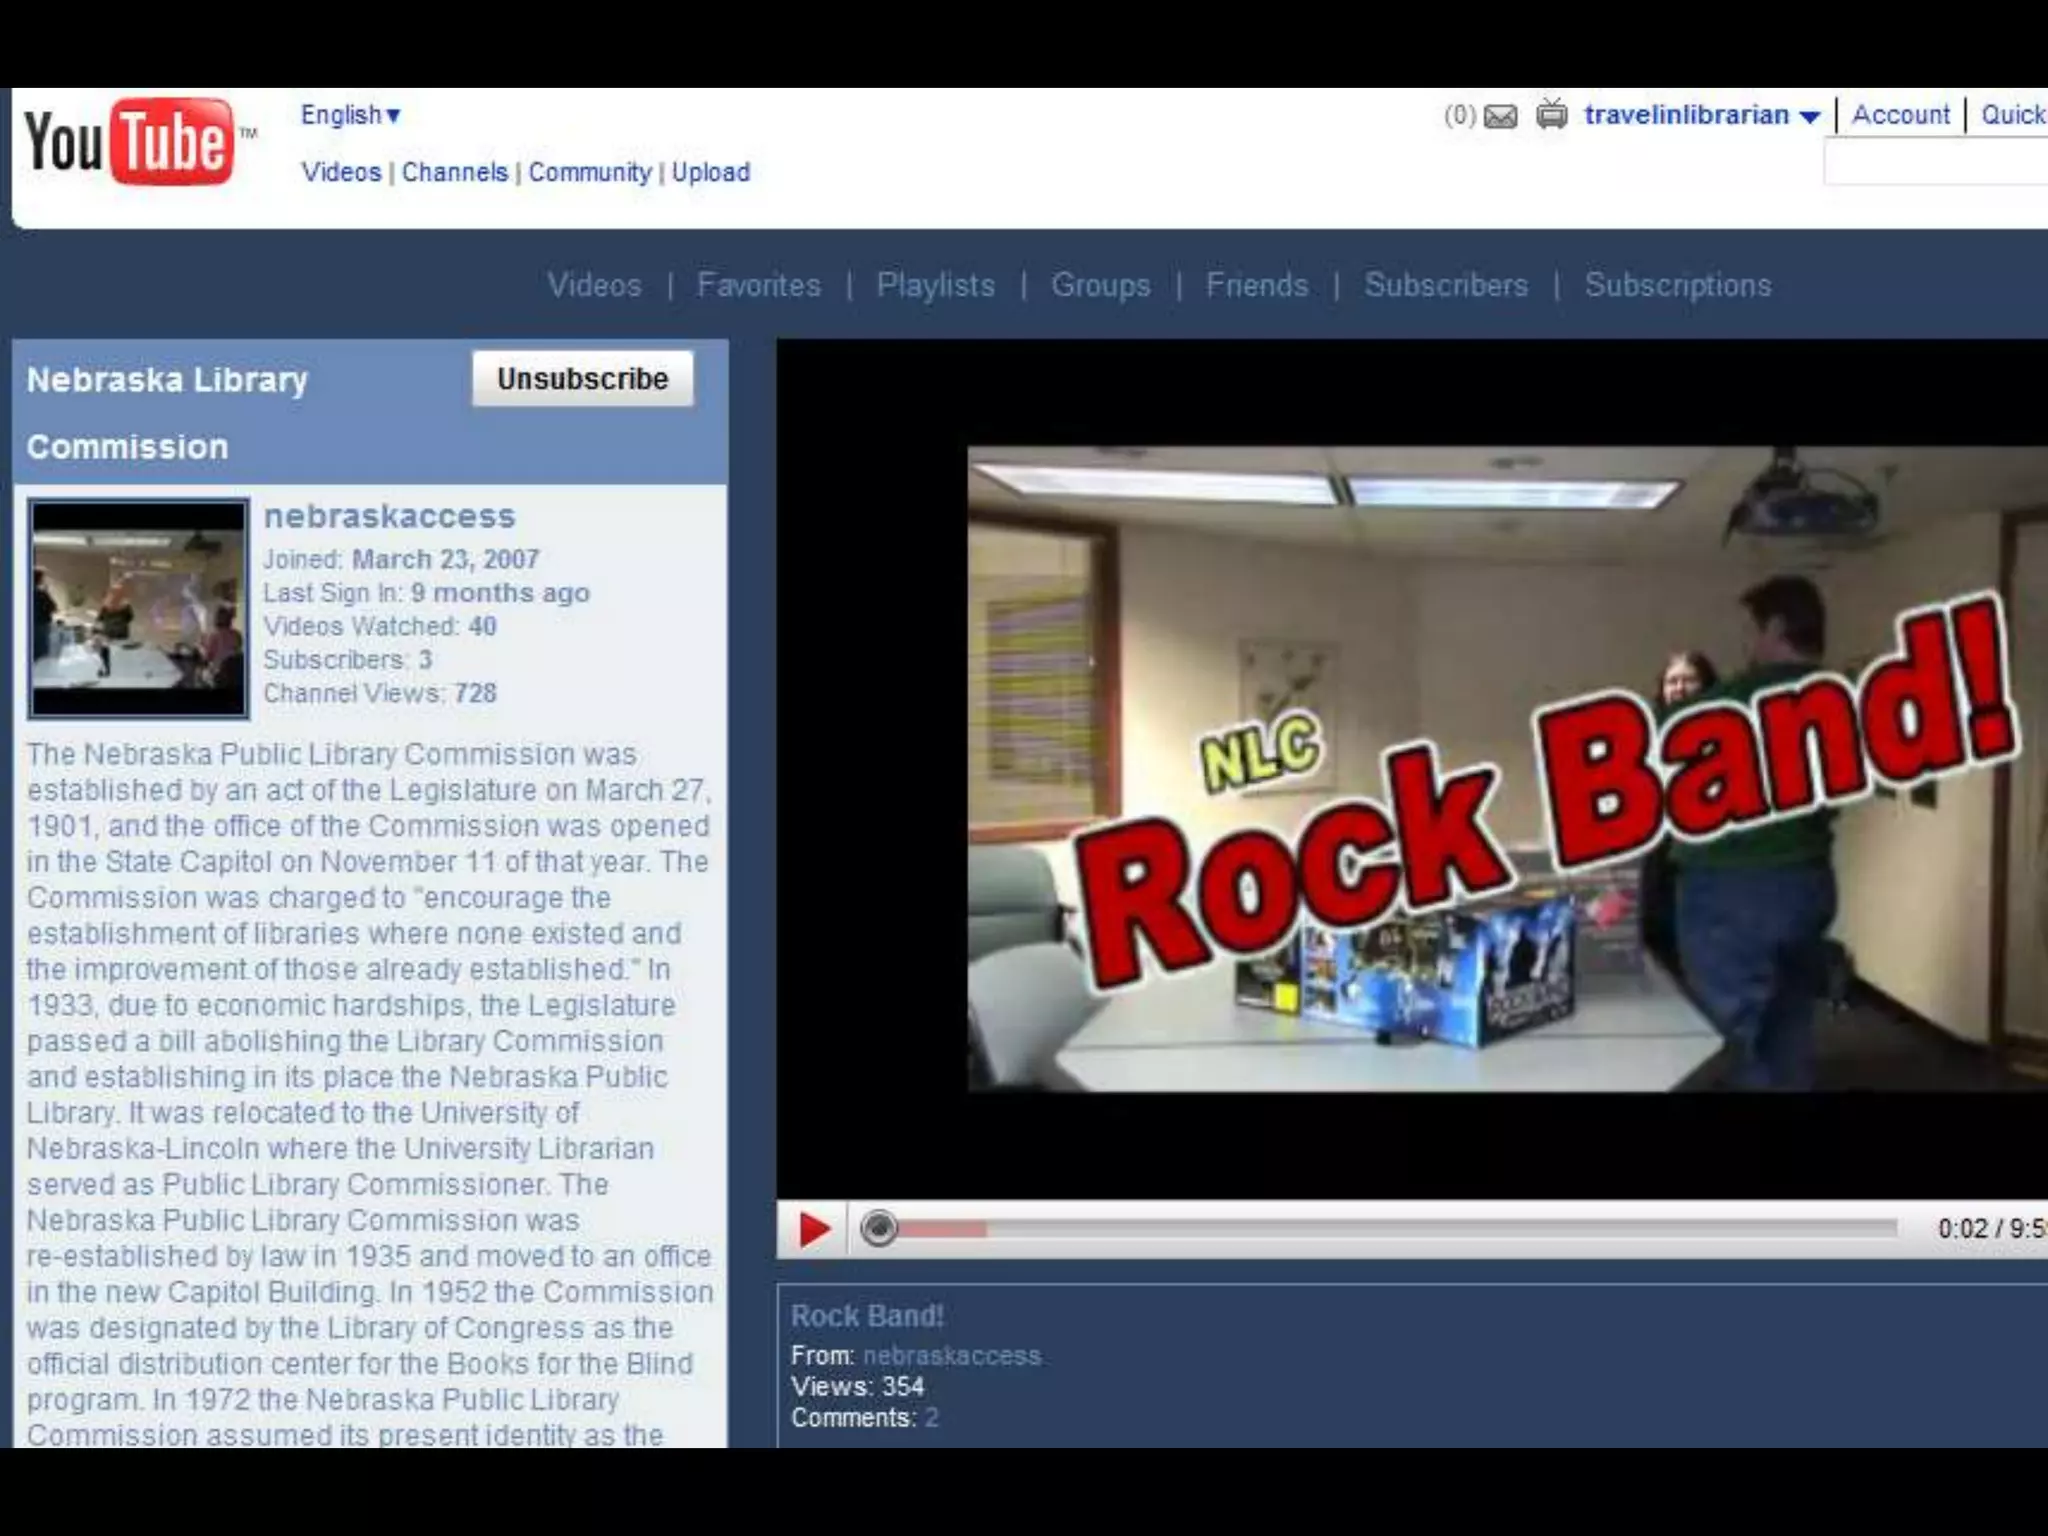
Task: Switch to the Playlists channel tab
Action: click(x=935, y=285)
